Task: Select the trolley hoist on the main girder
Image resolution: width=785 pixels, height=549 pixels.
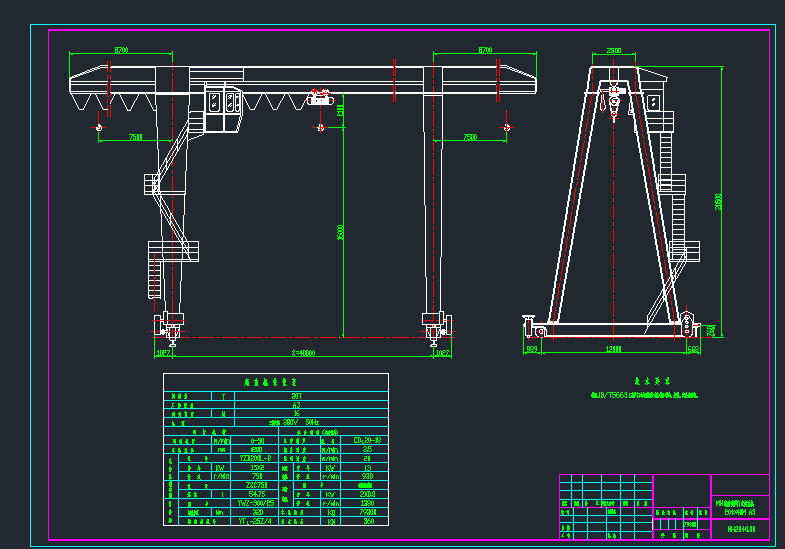Action: tap(320, 97)
